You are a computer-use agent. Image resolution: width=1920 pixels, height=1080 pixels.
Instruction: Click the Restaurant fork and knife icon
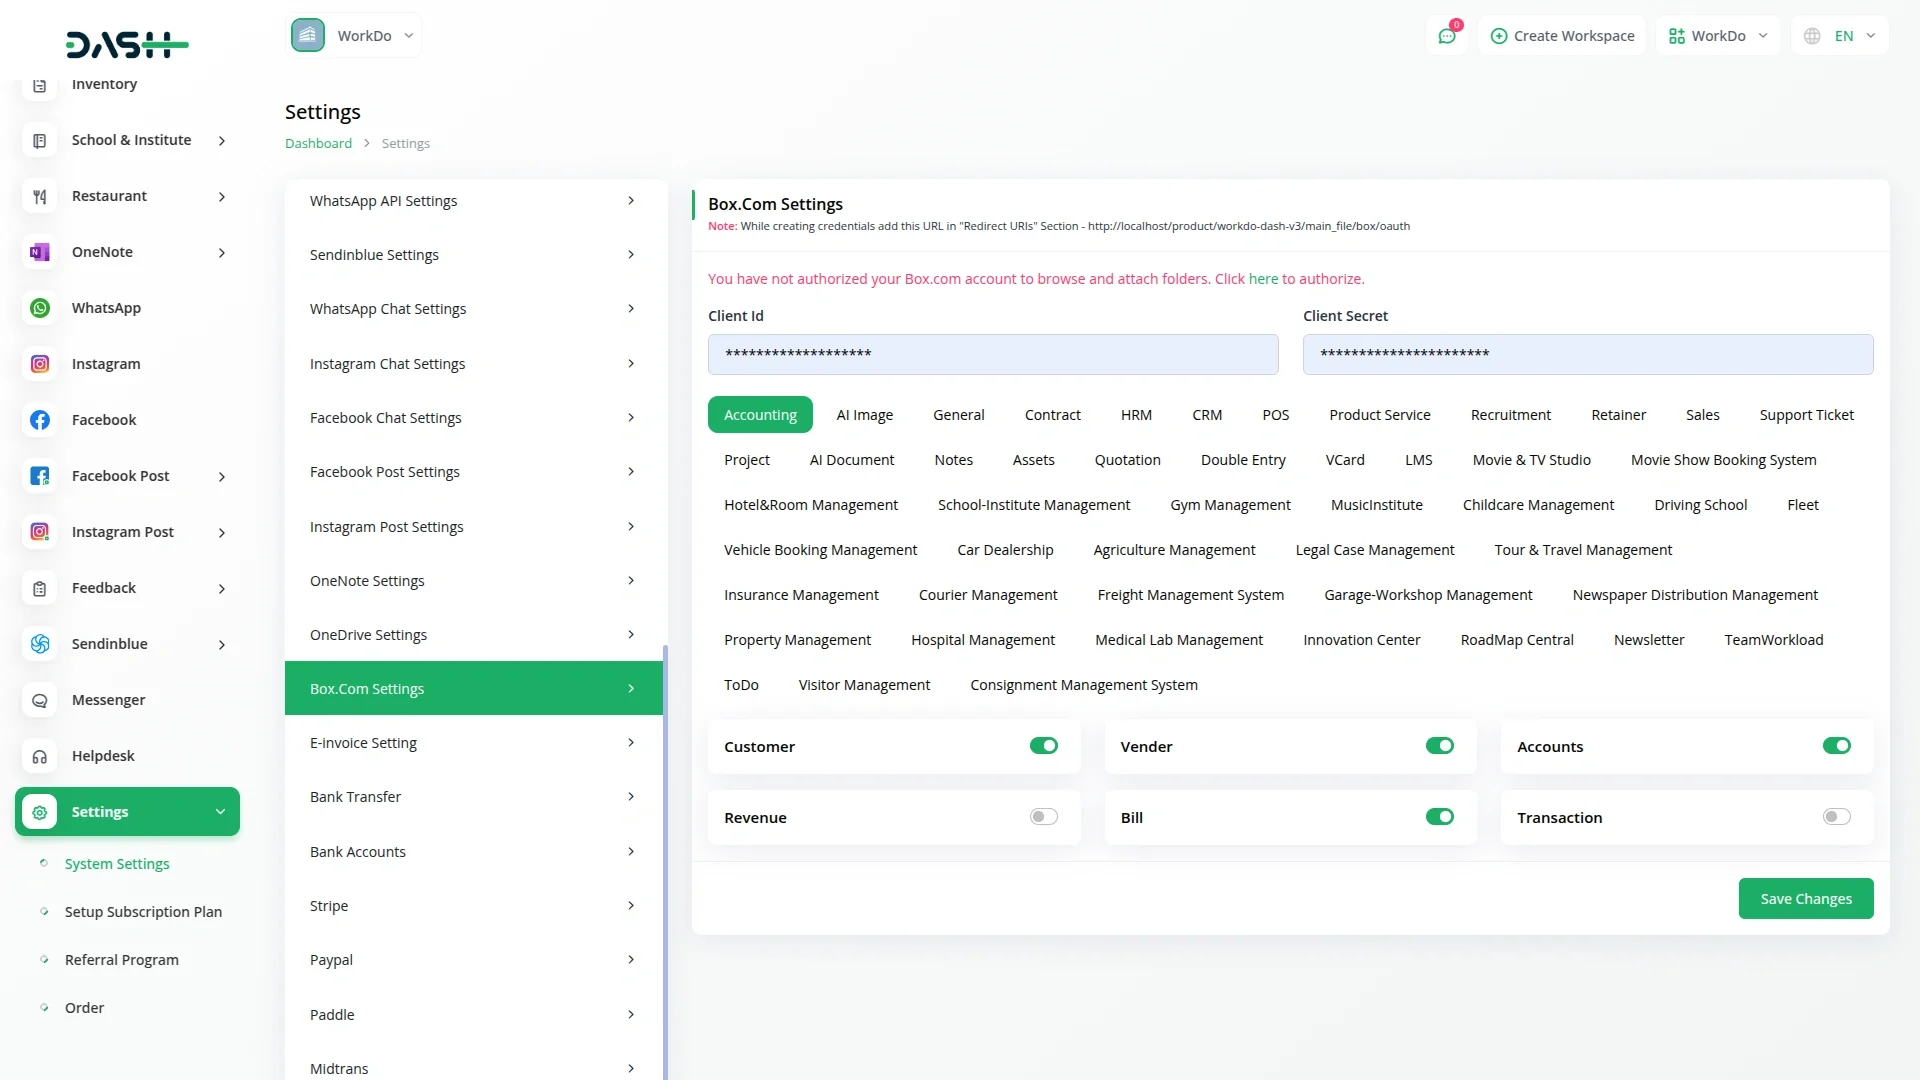click(40, 196)
